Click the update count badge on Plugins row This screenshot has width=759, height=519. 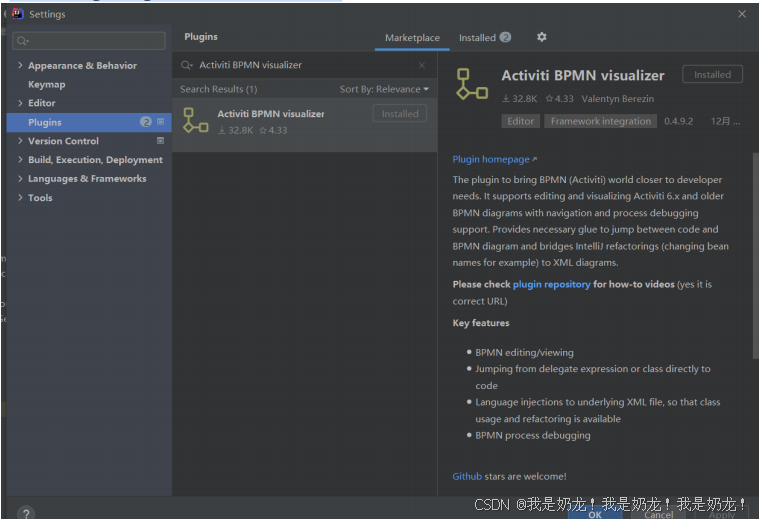click(146, 122)
